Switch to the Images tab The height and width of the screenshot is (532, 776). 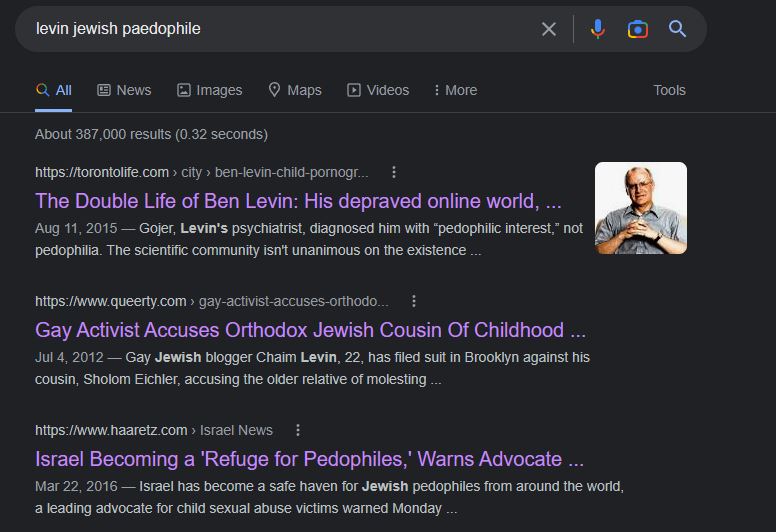coord(209,90)
